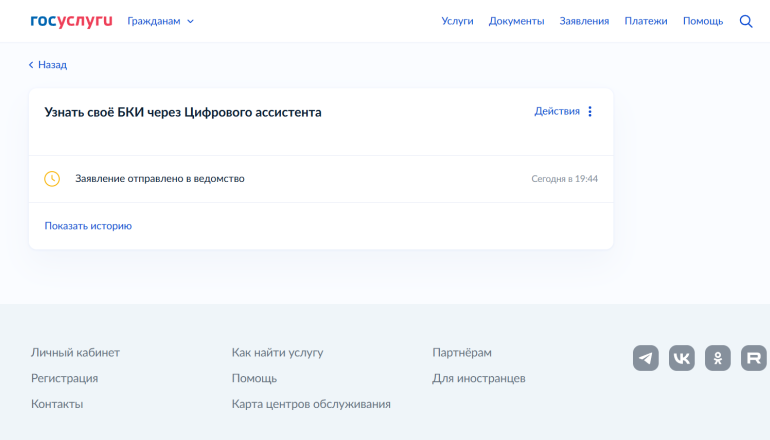Open Заявления in the top navigation
Image resolution: width=770 pixels, height=440 pixels.
tap(584, 21)
